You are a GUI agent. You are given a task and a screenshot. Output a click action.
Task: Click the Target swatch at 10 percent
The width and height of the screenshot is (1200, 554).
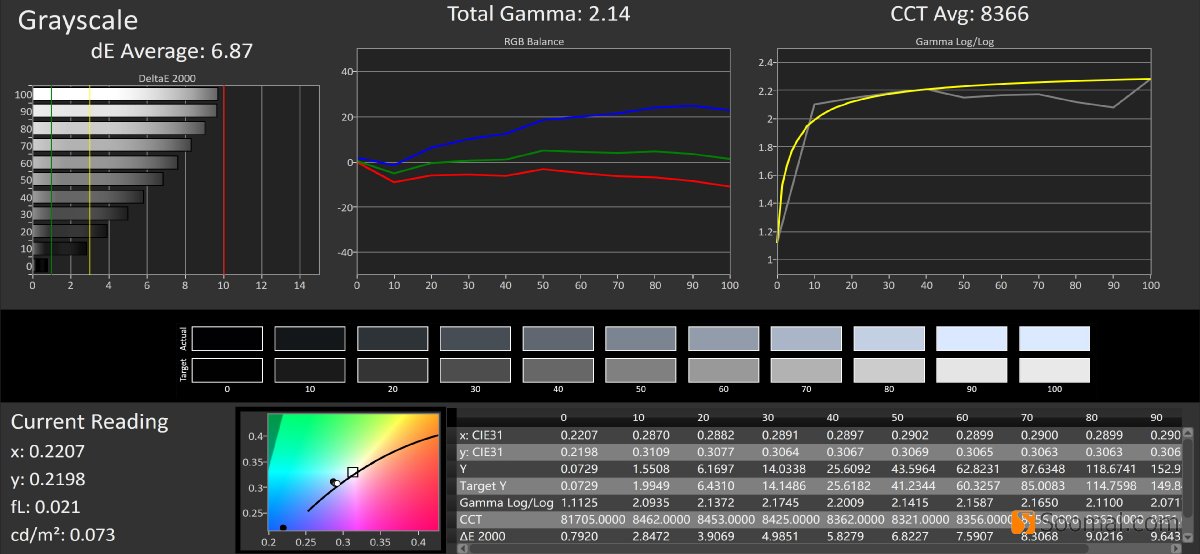pos(310,370)
